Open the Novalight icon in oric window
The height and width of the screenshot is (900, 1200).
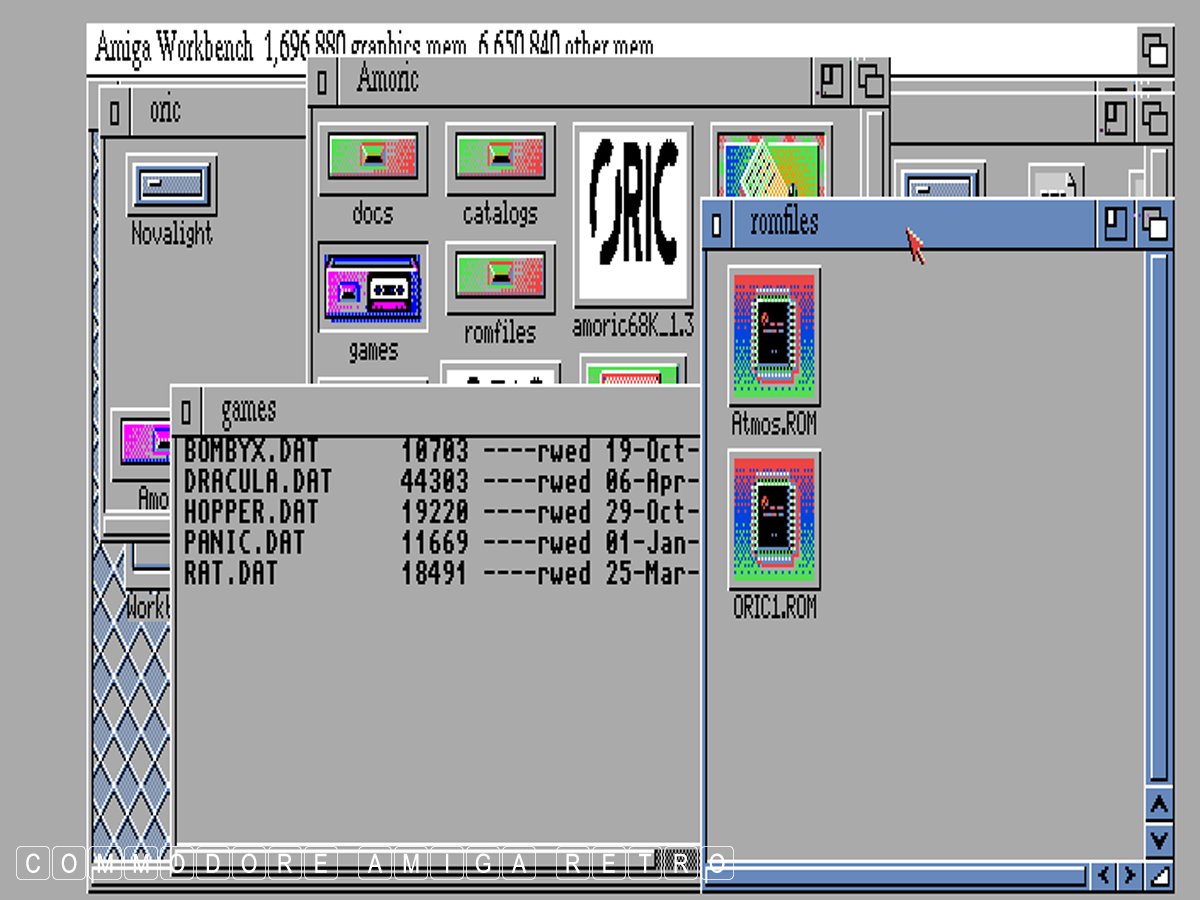(x=171, y=184)
